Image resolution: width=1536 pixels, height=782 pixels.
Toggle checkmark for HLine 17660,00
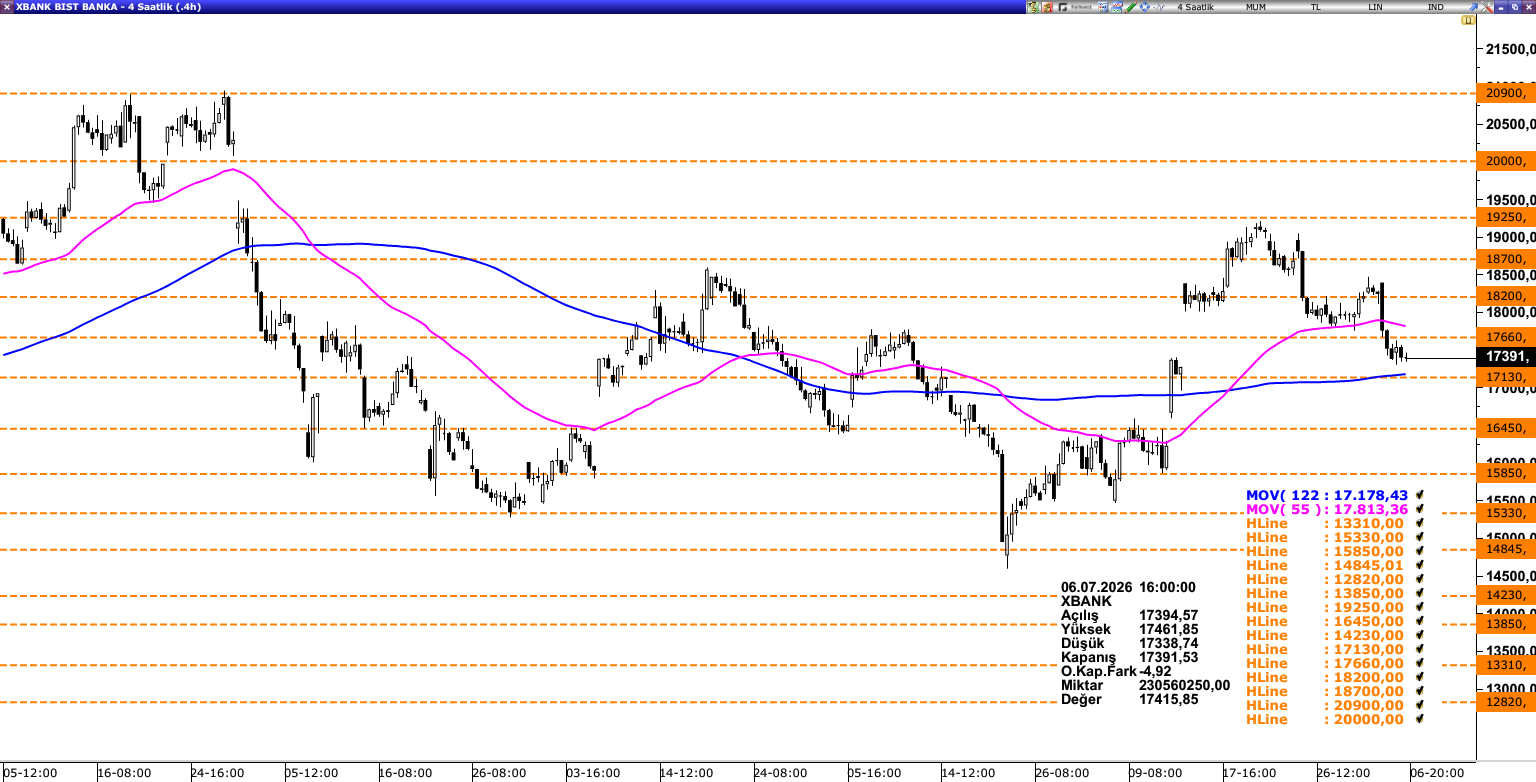(x=1419, y=663)
